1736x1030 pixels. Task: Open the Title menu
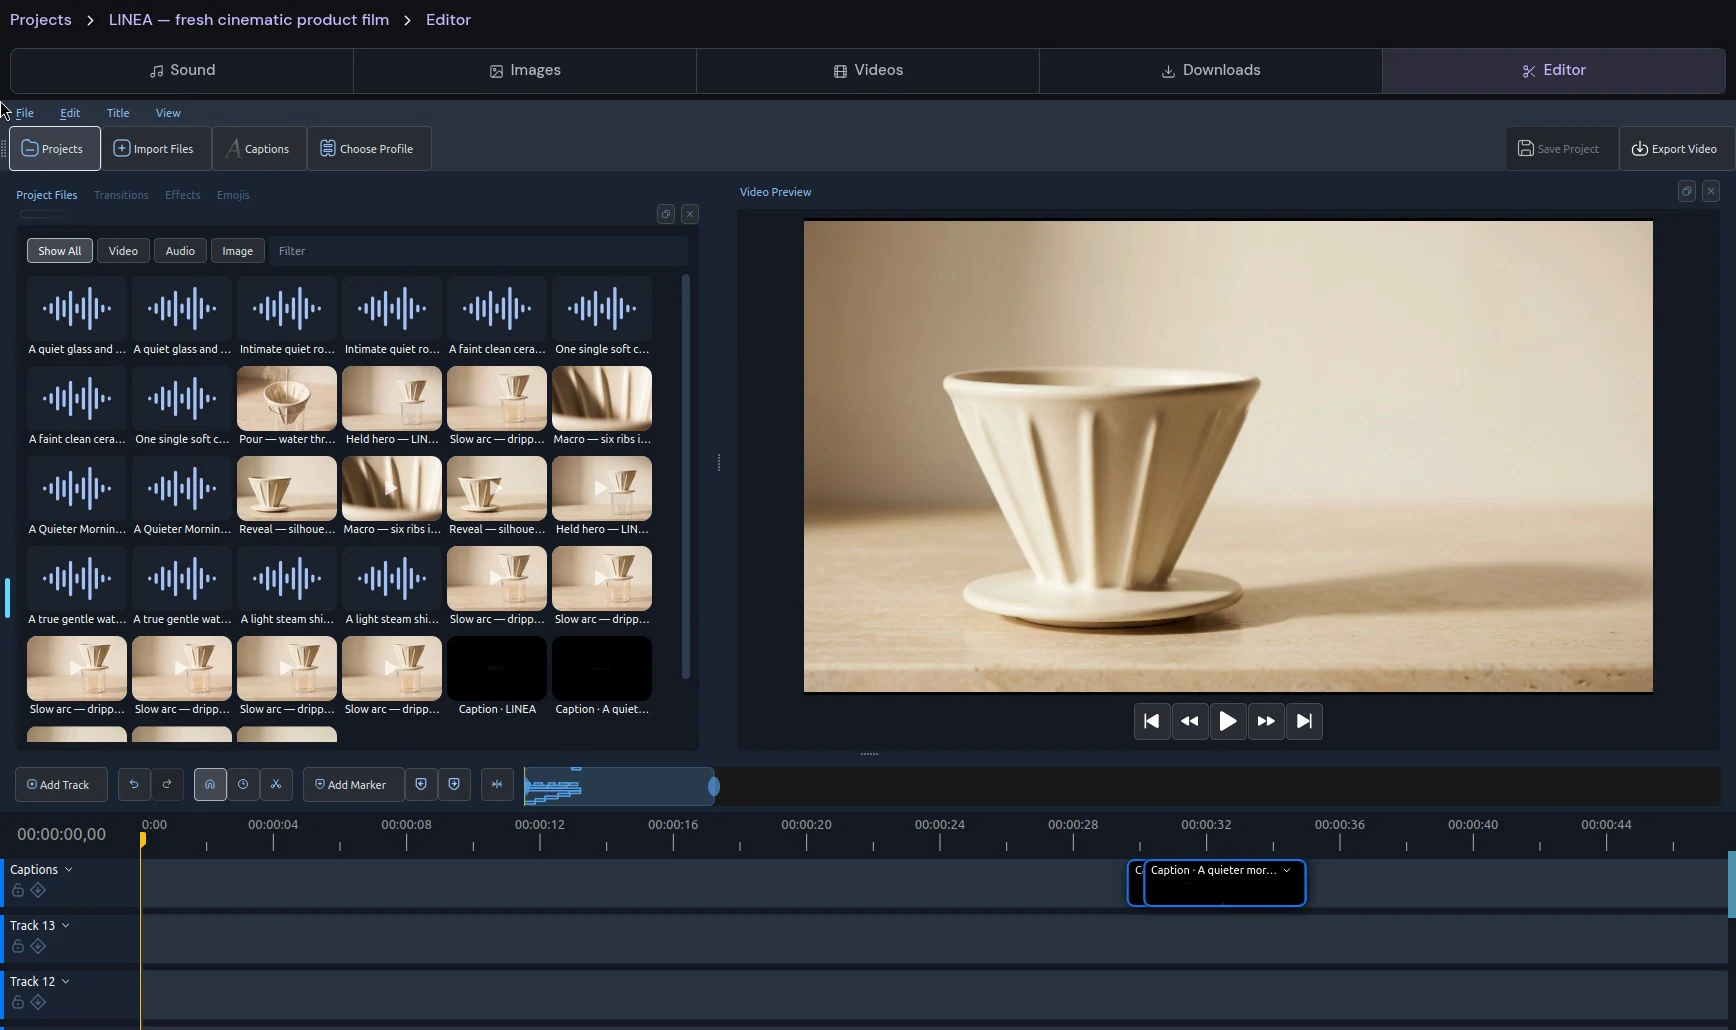point(118,113)
